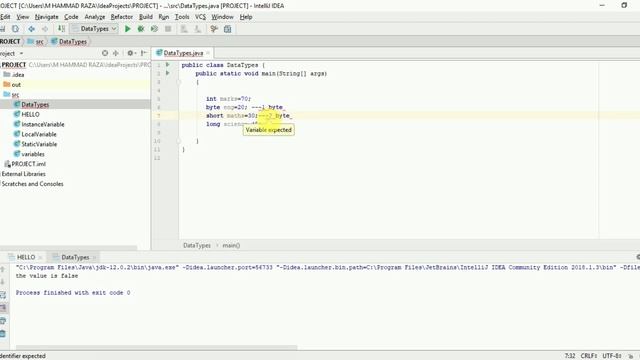Run DataTypes with the green play icon
The width and height of the screenshot is (640, 360).
click(128, 29)
